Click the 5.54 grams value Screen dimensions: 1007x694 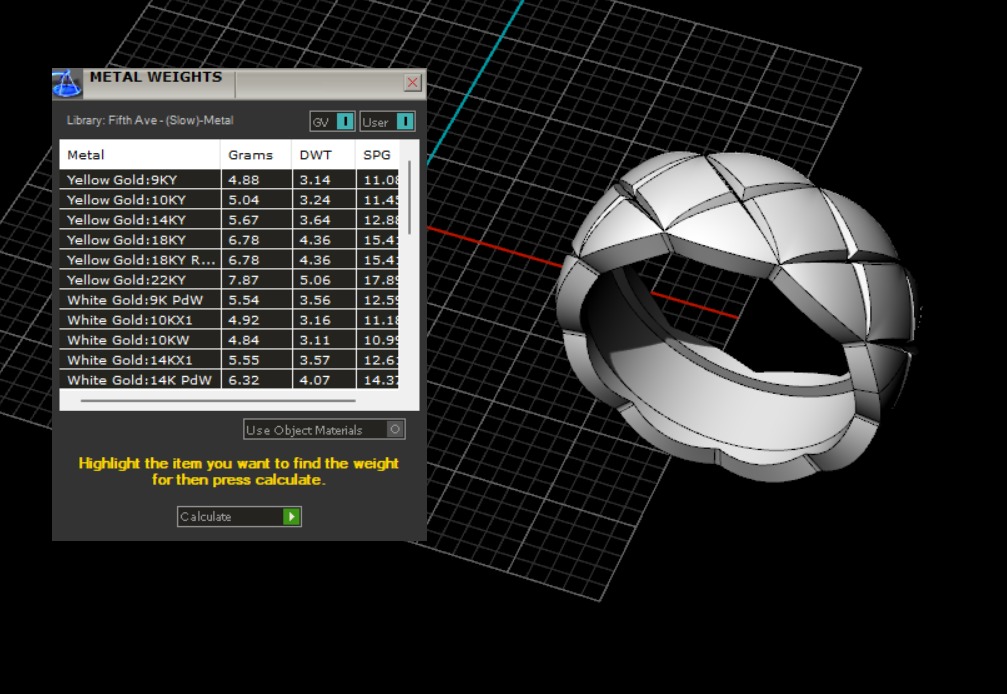[244, 300]
